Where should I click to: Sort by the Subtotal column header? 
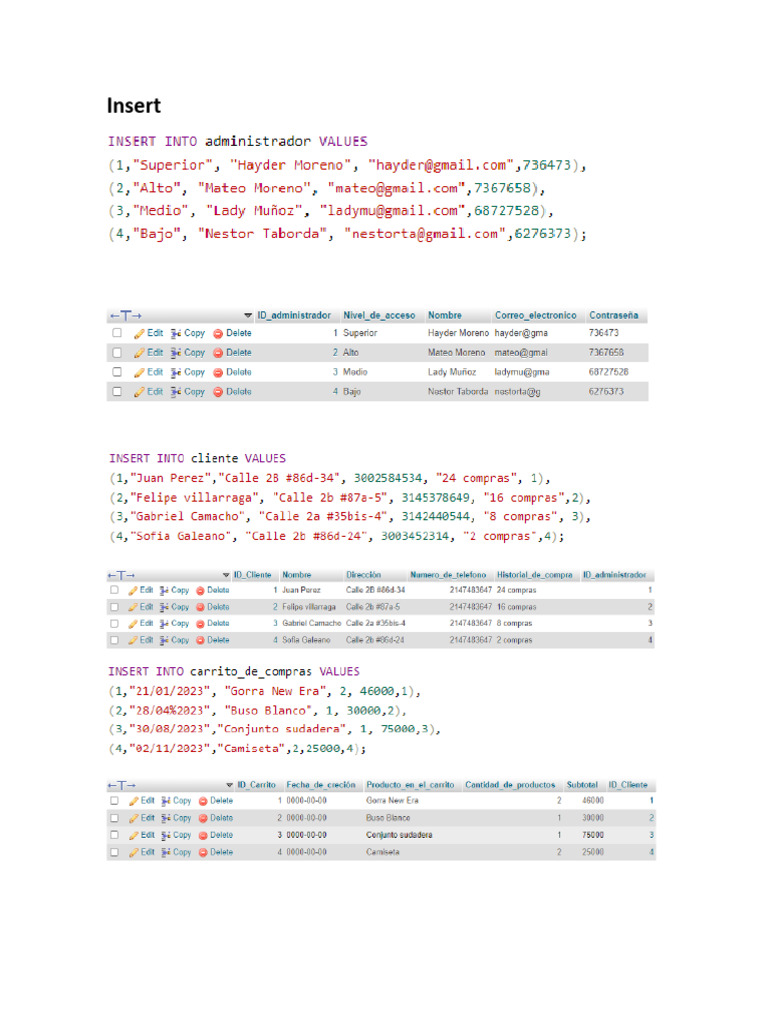pyautogui.click(x=583, y=785)
